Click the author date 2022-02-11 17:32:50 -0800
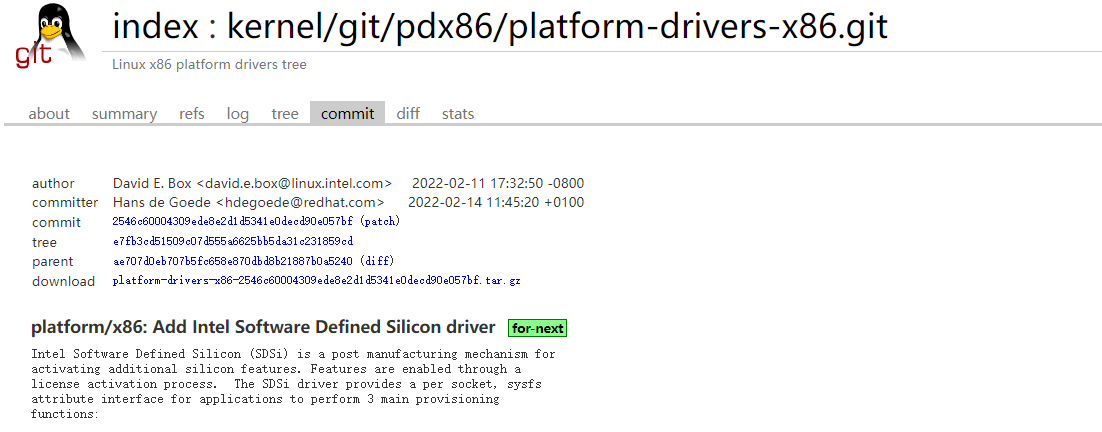 coord(498,183)
